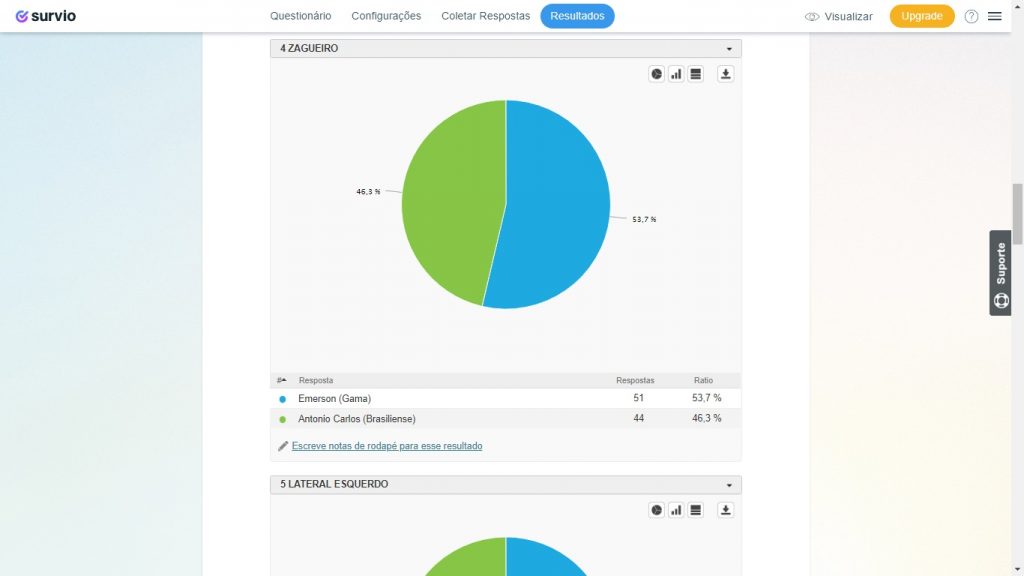Open the Configurações tab

(x=386, y=16)
